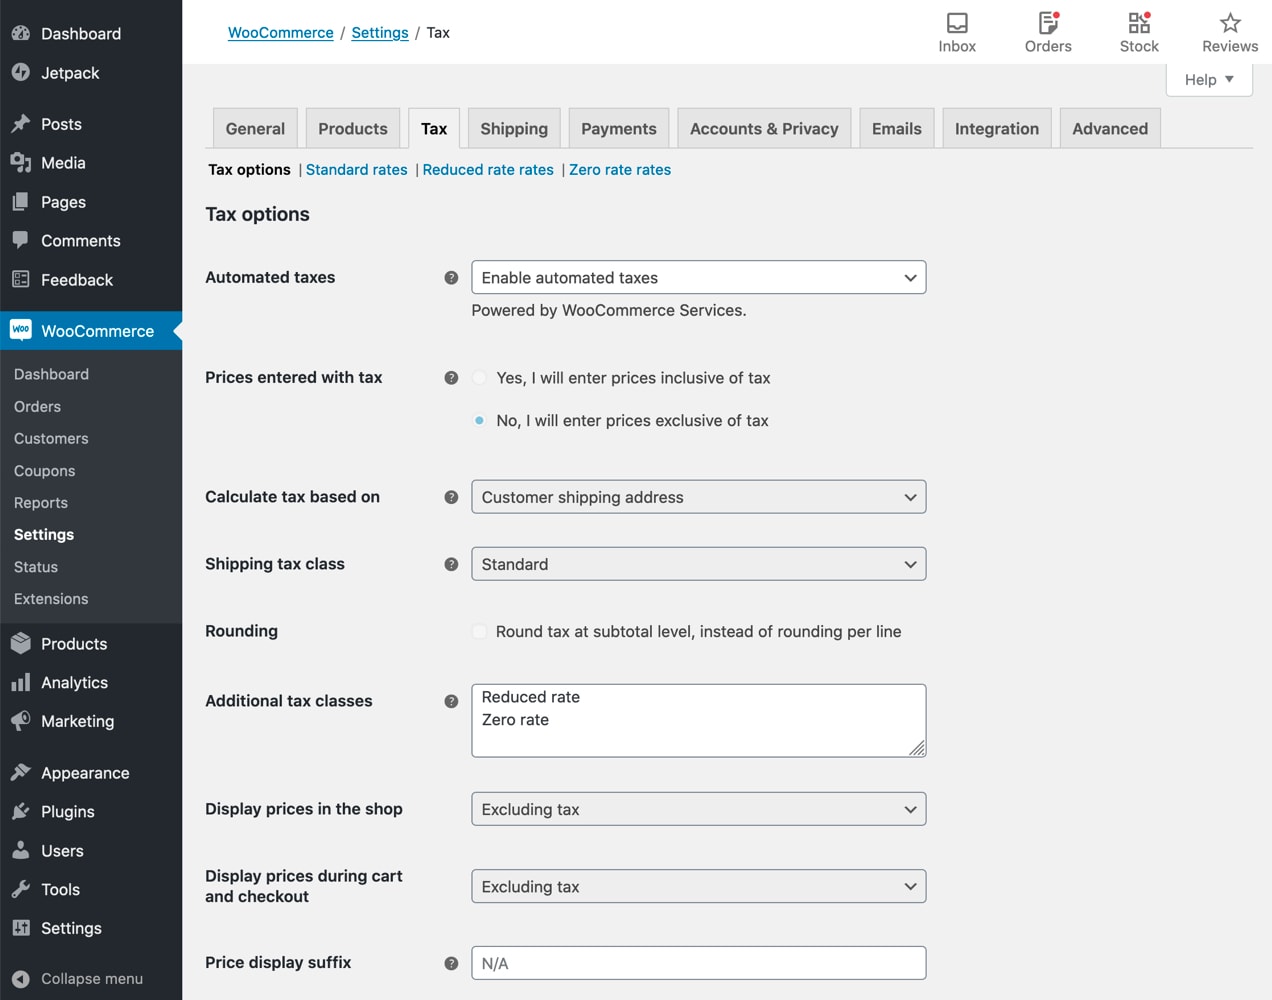This screenshot has height=1000, width=1272.
Task: Click the Media library icon
Action: [20, 162]
